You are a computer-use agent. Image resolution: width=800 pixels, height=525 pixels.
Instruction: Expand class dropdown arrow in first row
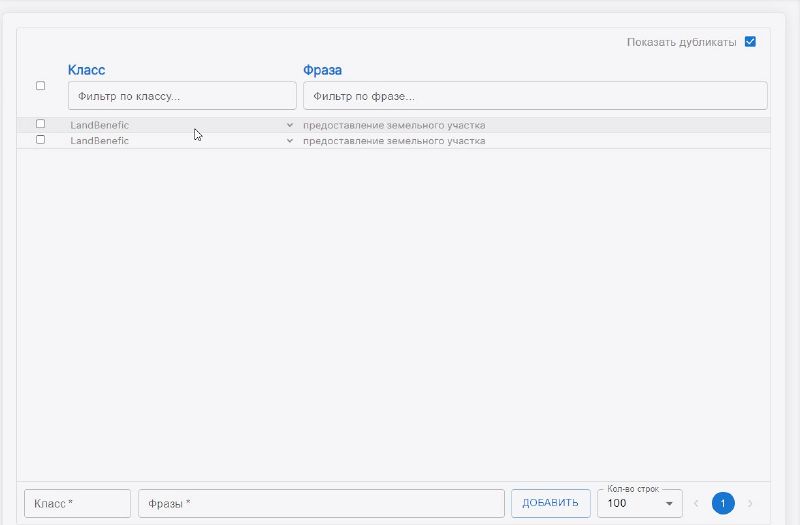click(x=290, y=125)
